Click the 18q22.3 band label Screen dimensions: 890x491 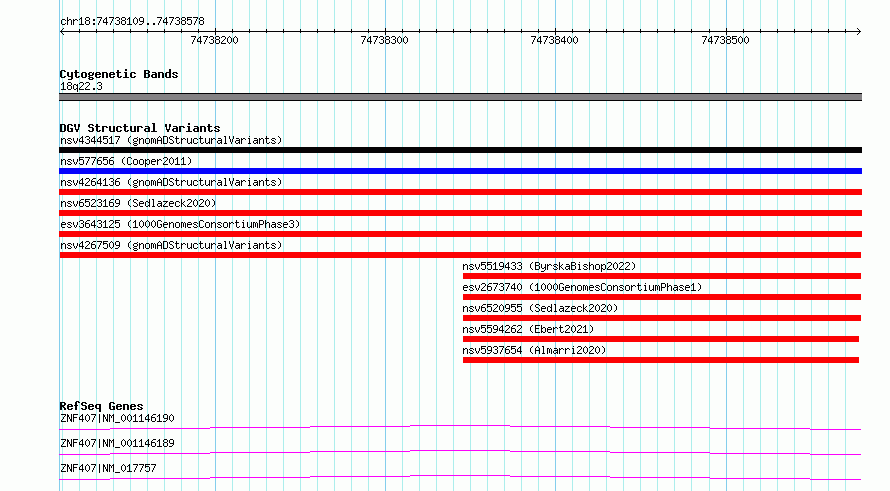point(81,86)
